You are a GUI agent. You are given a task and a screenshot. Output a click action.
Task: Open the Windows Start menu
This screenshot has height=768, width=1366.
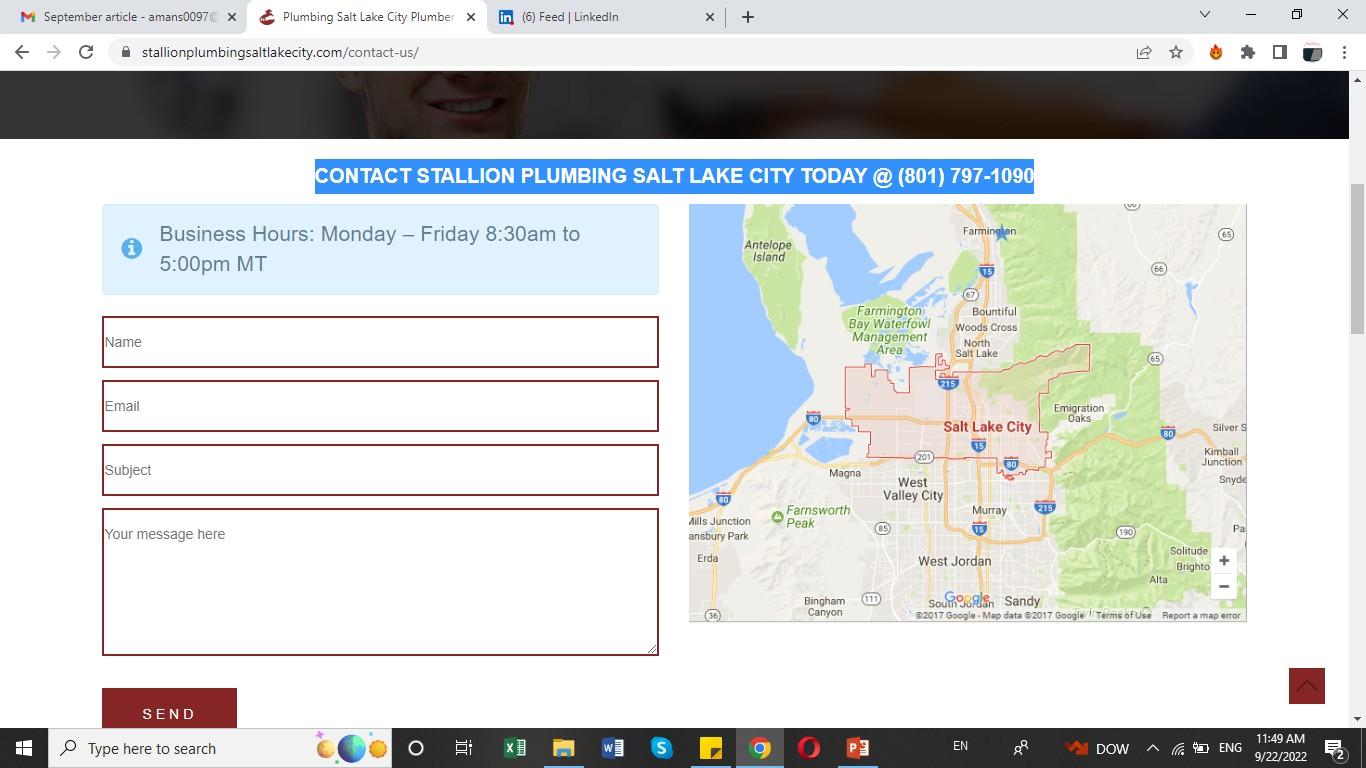point(23,748)
